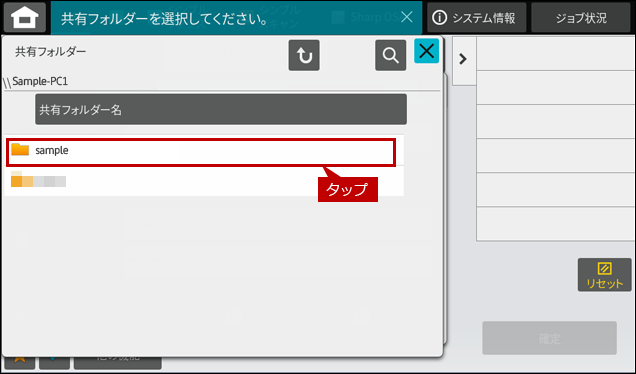
Task: Refresh the shared folder list
Action: point(304,55)
